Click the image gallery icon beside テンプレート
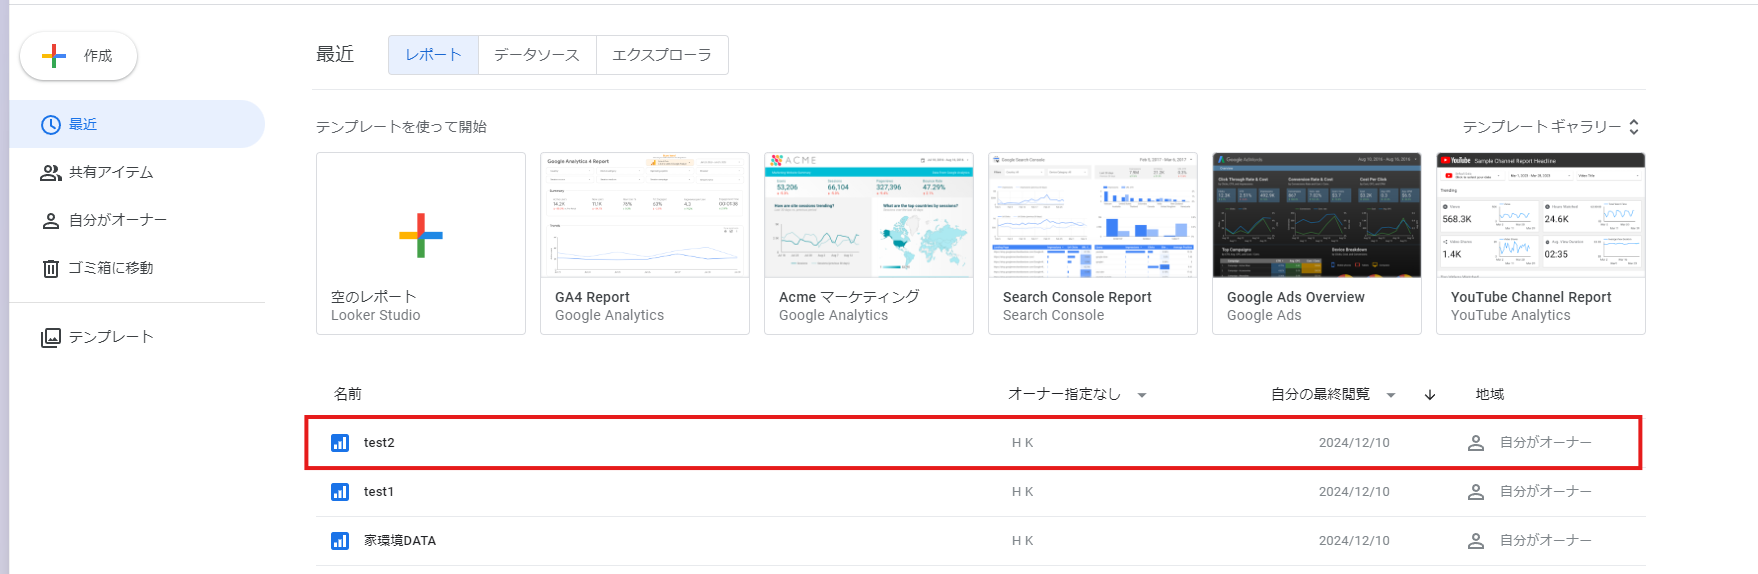Viewport: 1758px width, 574px height. tap(51, 337)
